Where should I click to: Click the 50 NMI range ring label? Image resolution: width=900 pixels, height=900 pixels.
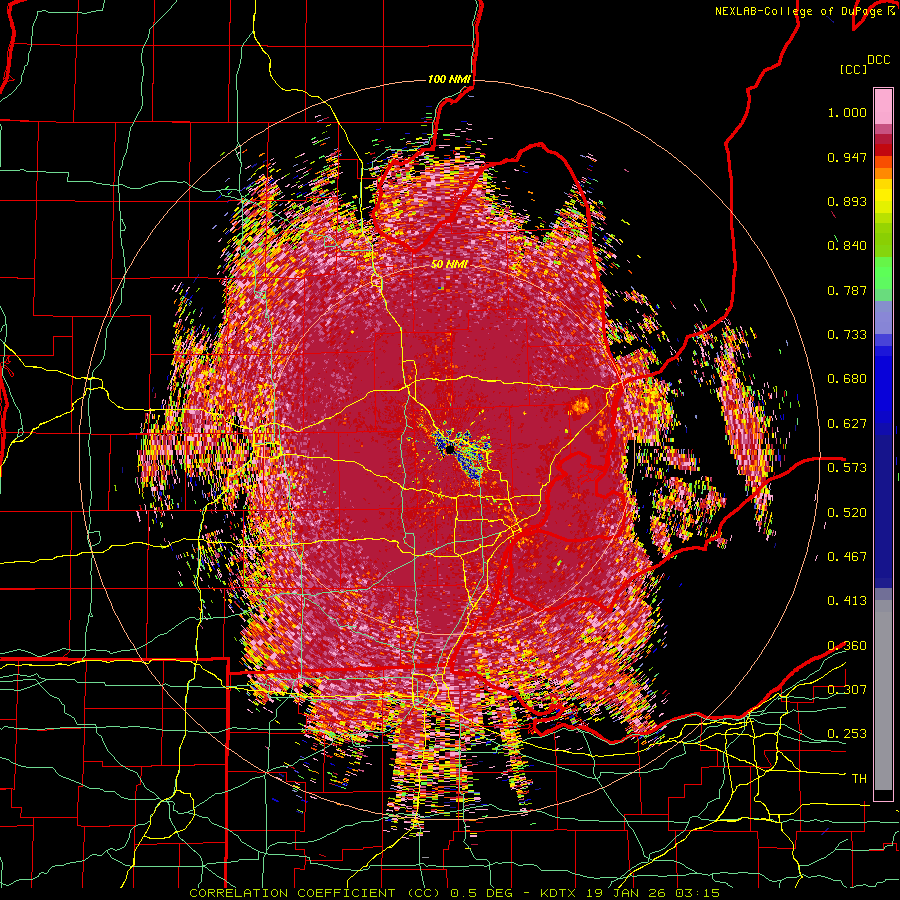[449, 265]
